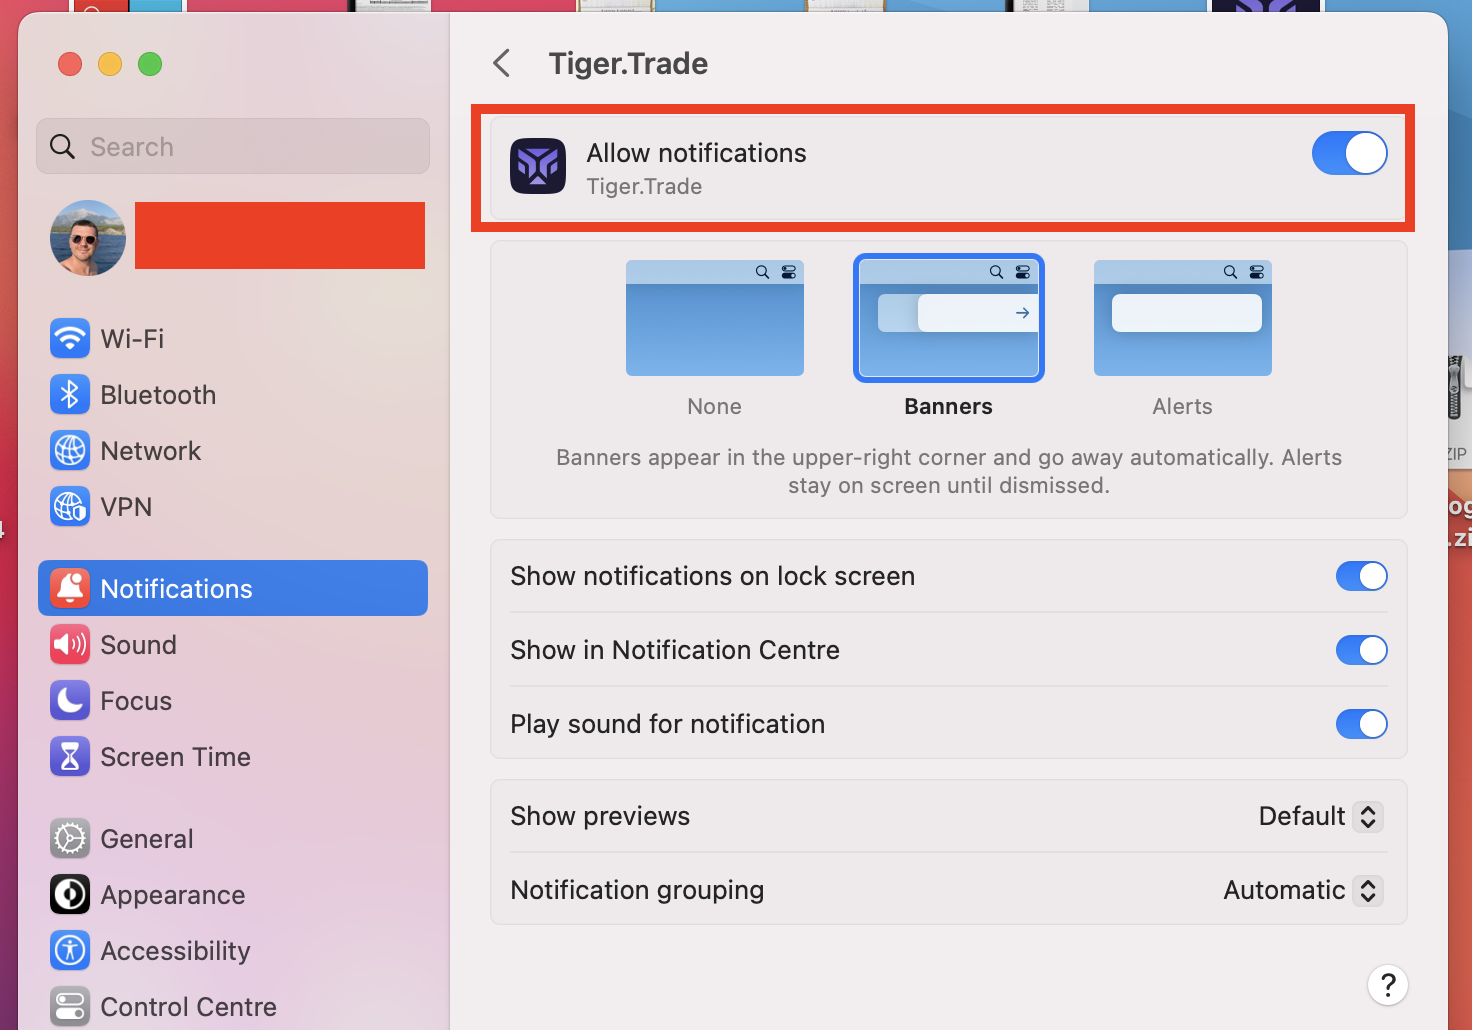
Task: Click the Focus moon icon
Action: pyautogui.click(x=70, y=701)
